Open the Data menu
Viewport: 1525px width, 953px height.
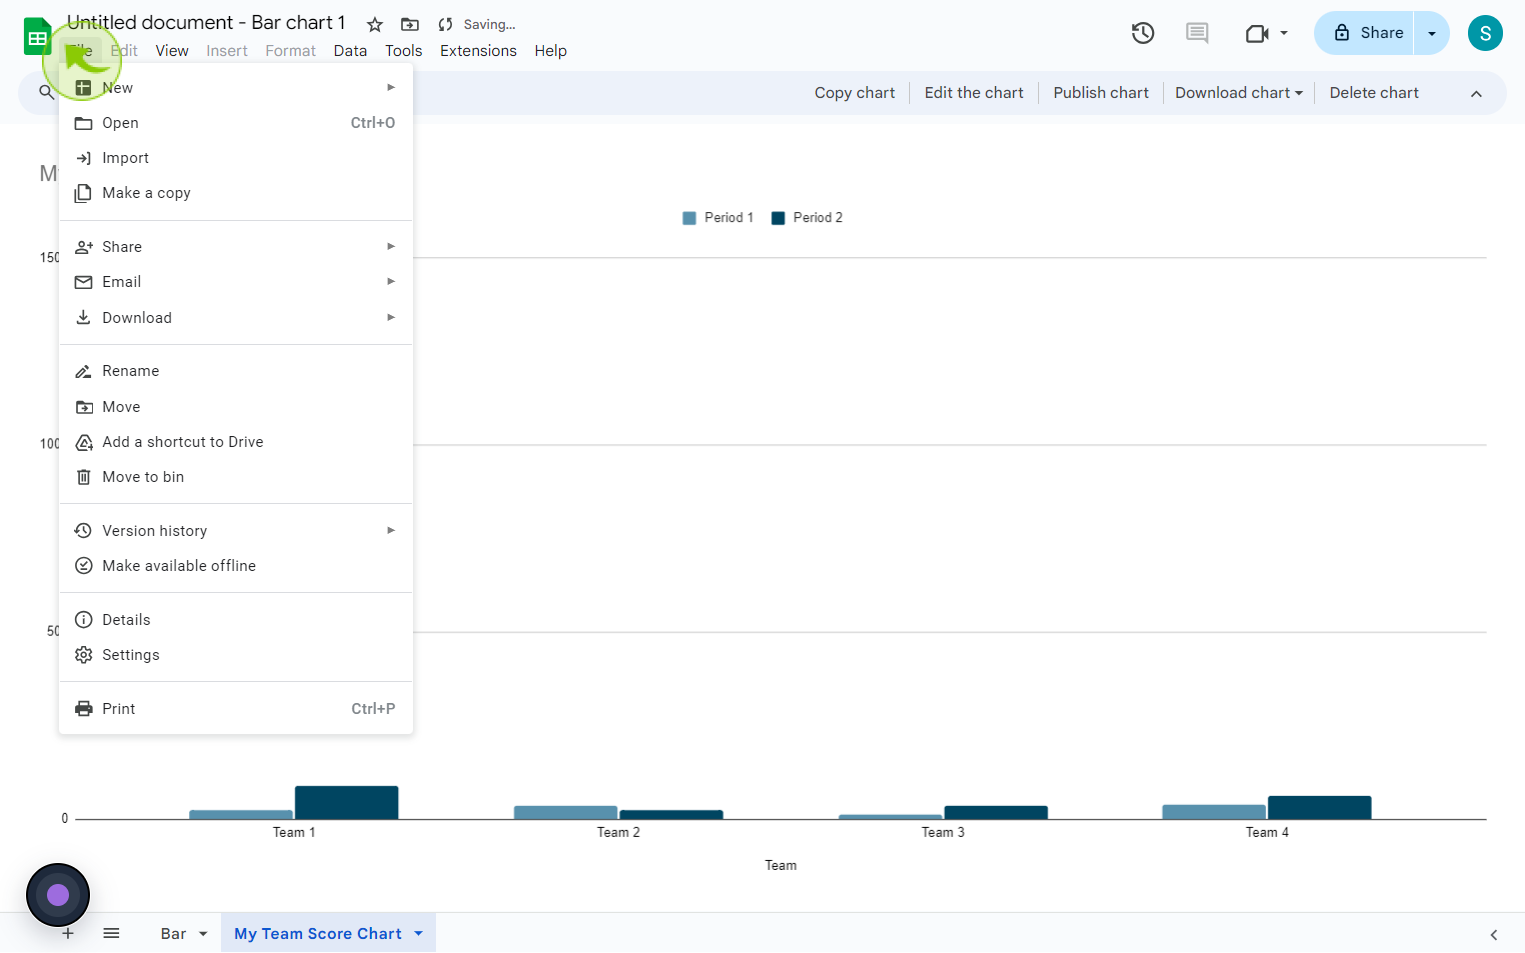point(350,51)
